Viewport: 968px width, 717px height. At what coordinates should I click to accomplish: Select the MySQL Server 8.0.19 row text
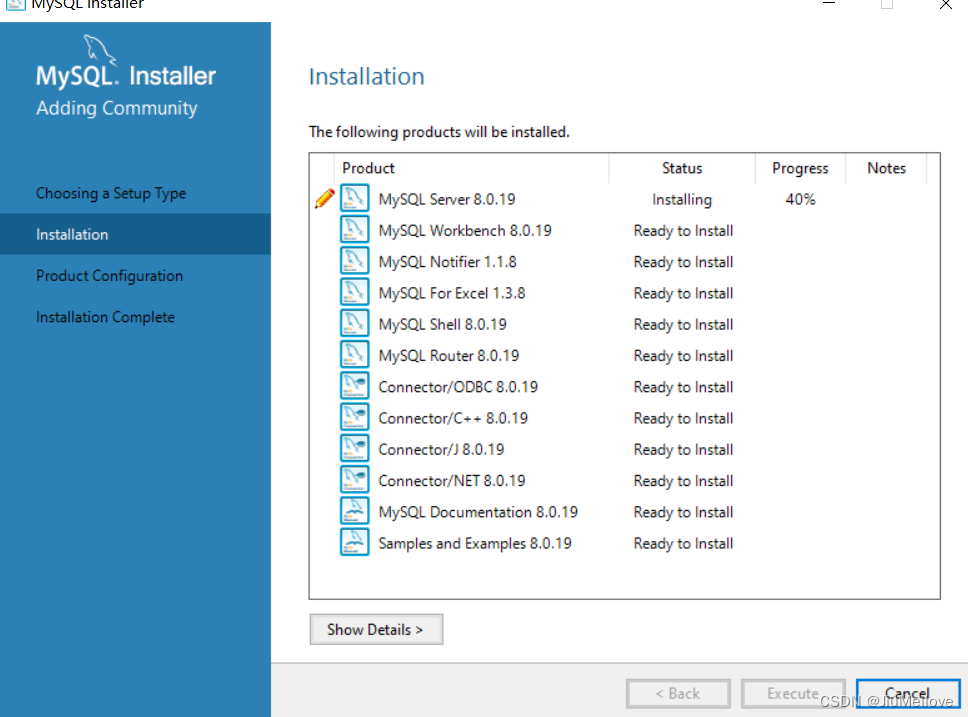coord(447,199)
